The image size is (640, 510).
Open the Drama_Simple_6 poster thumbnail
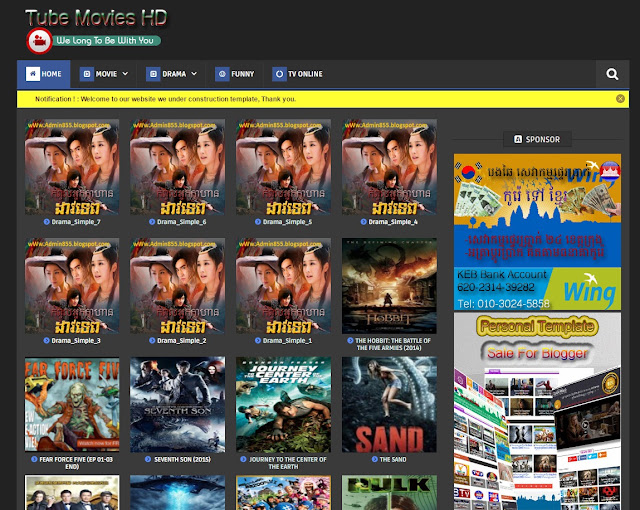[x=178, y=167]
